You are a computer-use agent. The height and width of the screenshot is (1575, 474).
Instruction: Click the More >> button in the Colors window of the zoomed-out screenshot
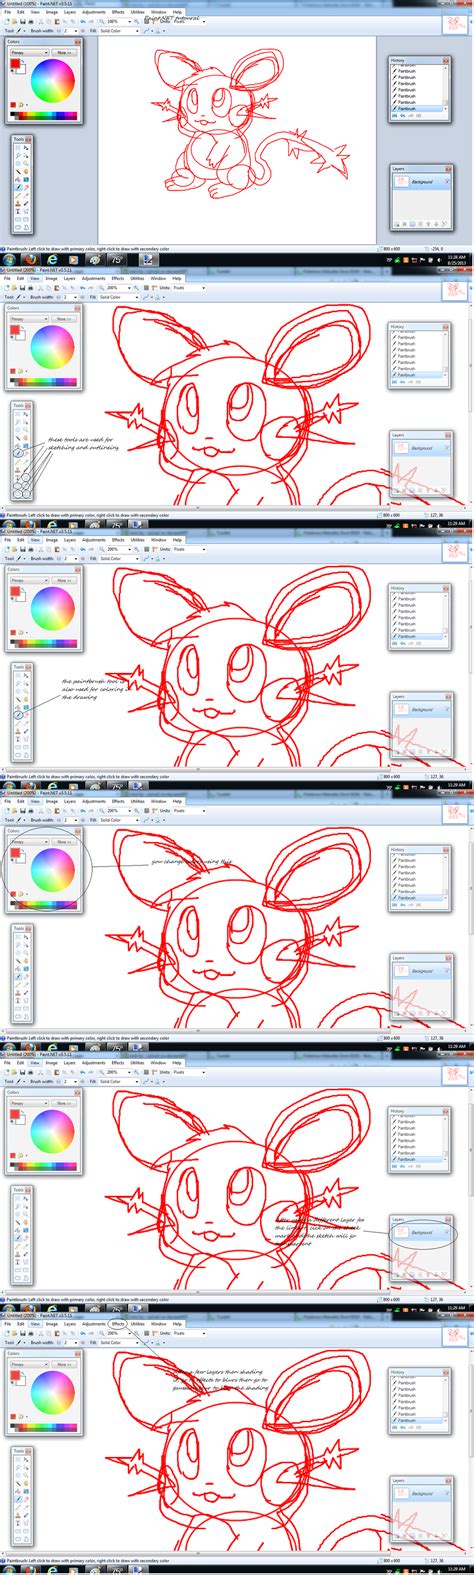click(x=65, y=52)
